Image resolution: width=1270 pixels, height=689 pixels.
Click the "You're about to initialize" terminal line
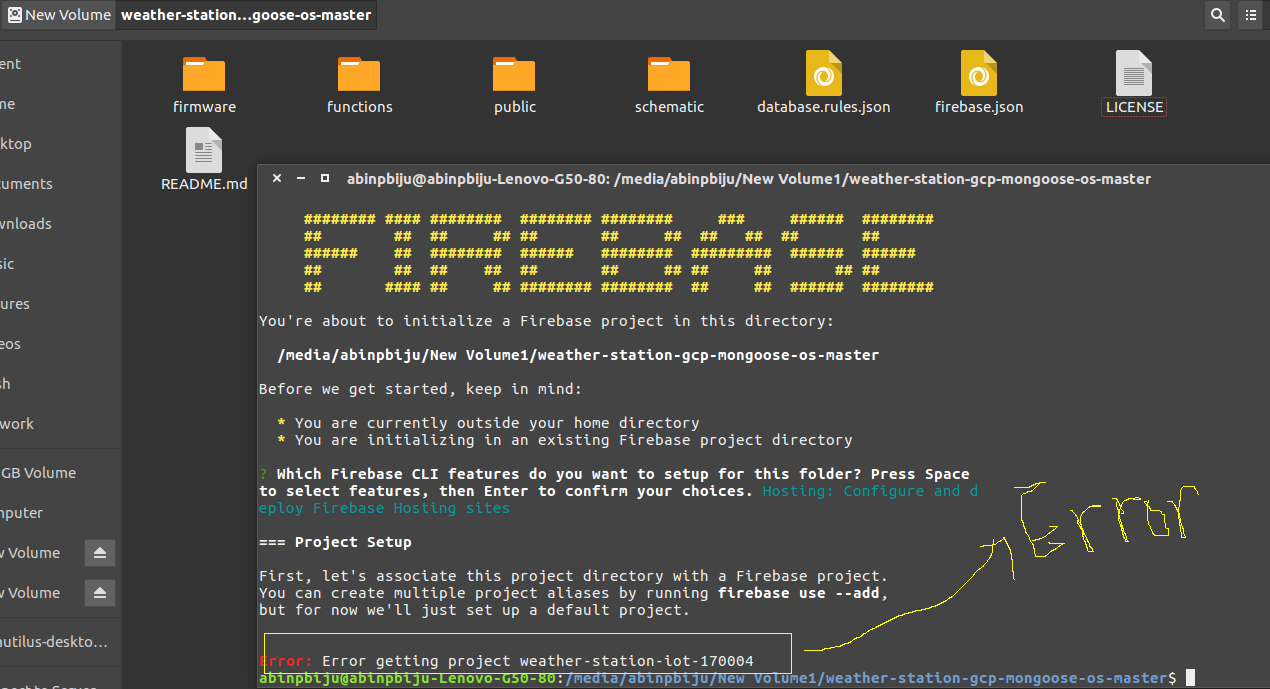546,321
